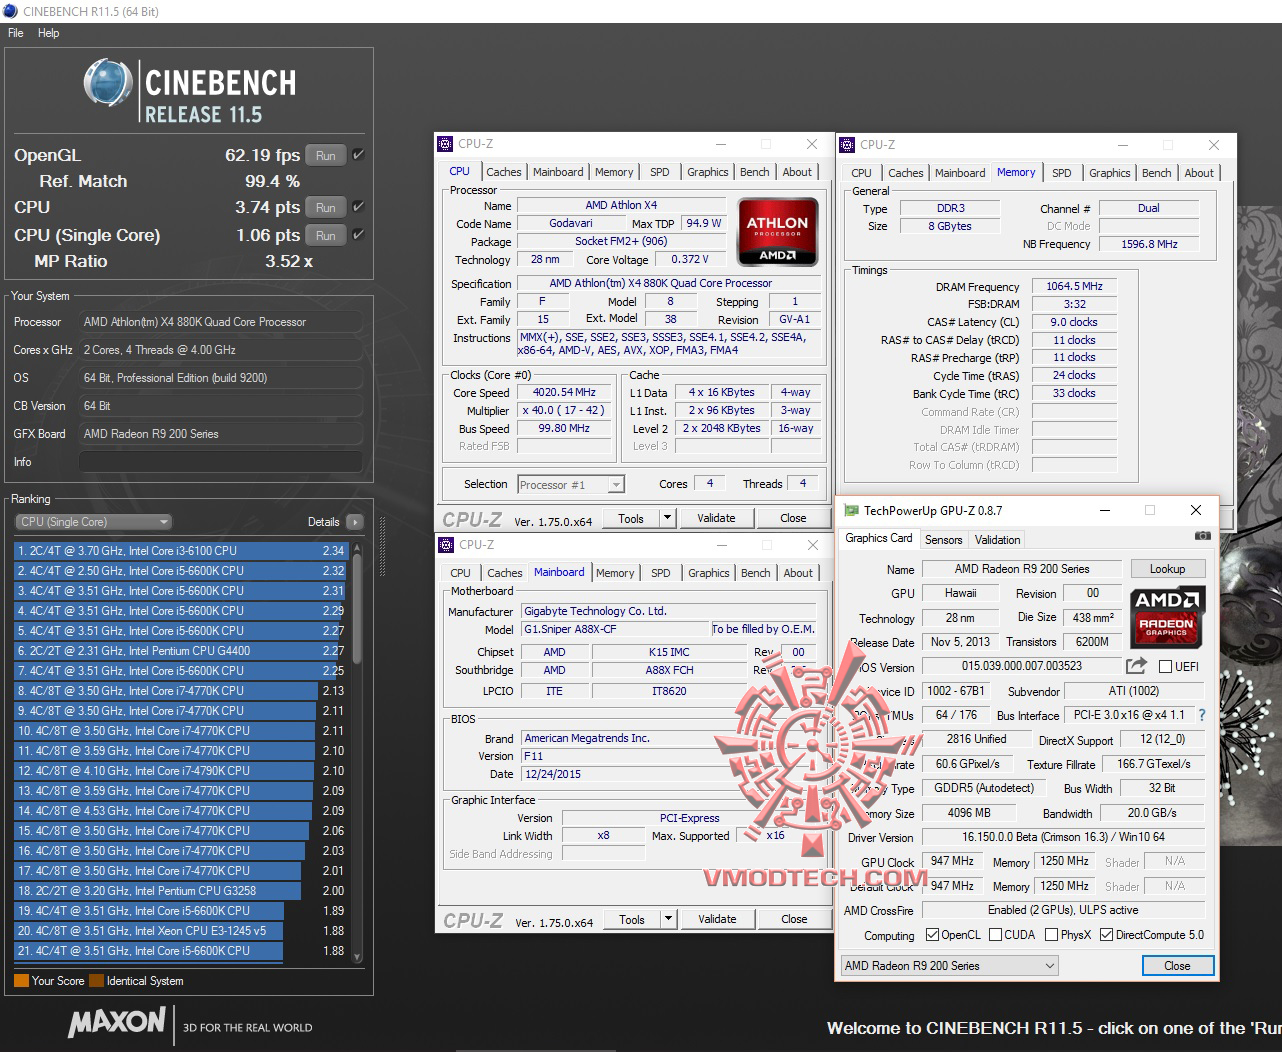Switch to the Sensors tab in GPU-Z

(944, 540)
